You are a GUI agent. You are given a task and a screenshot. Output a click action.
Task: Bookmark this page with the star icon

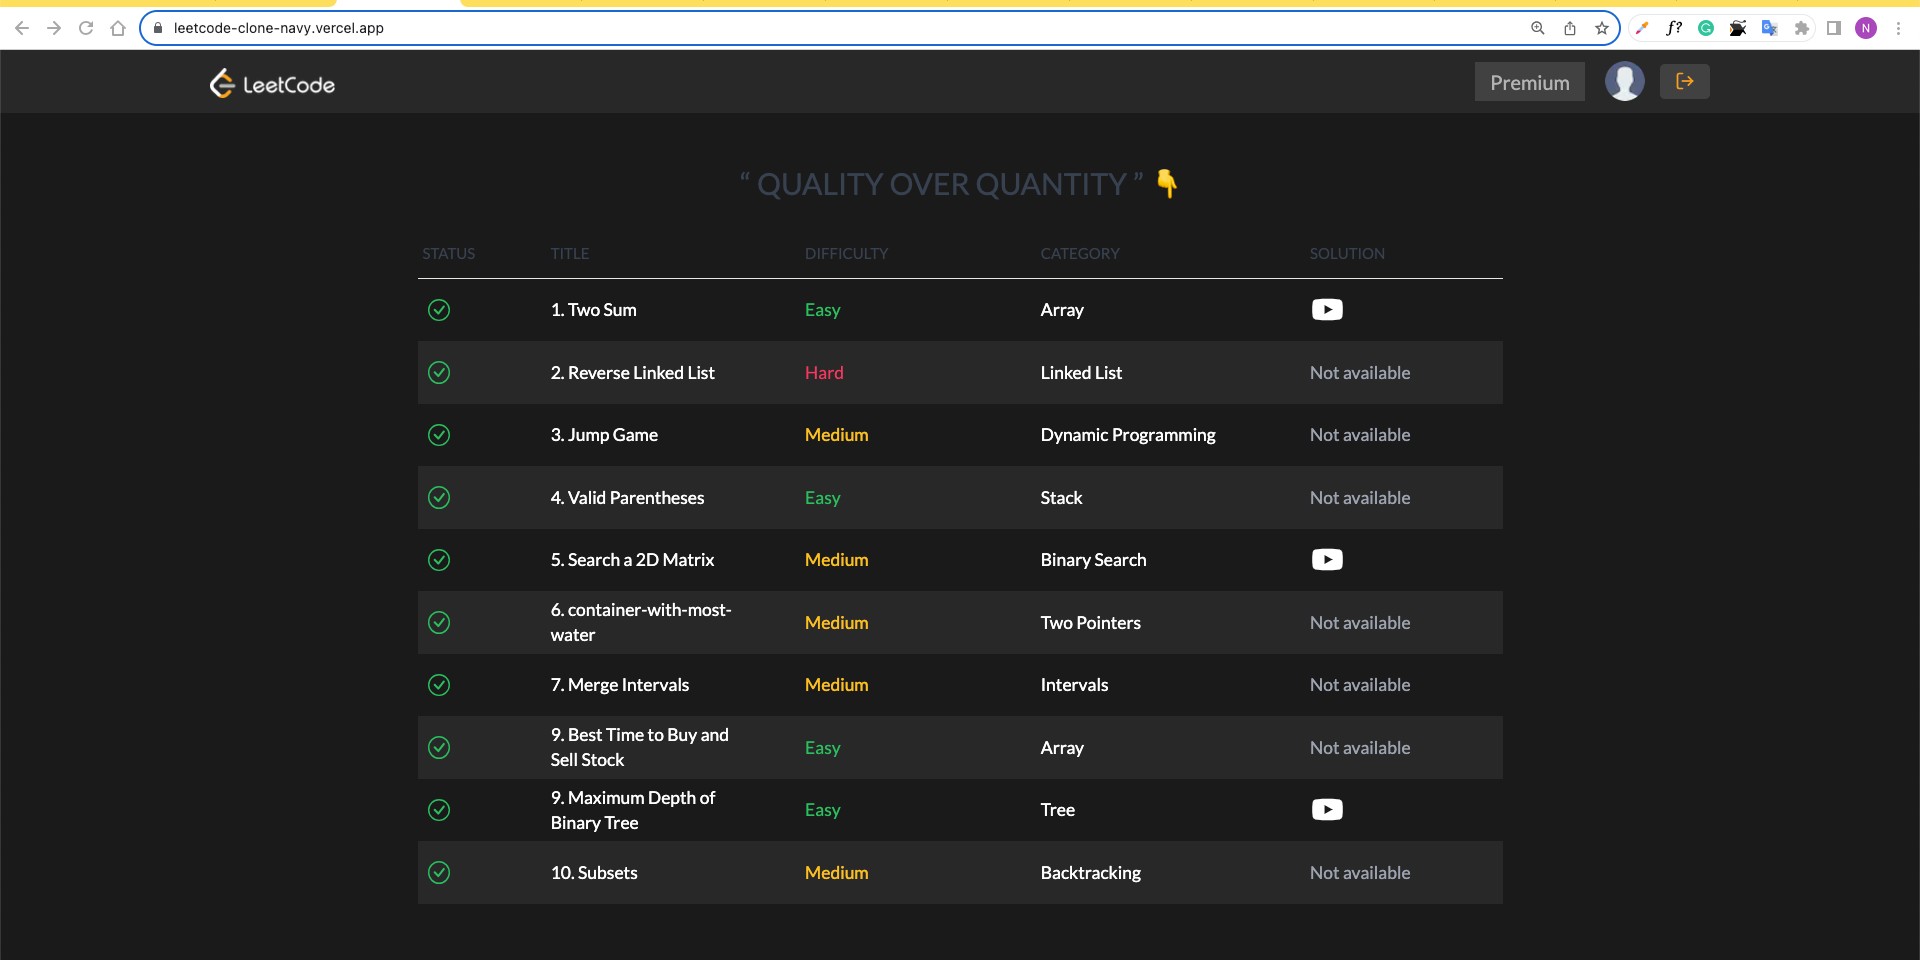coord(1602,28)
